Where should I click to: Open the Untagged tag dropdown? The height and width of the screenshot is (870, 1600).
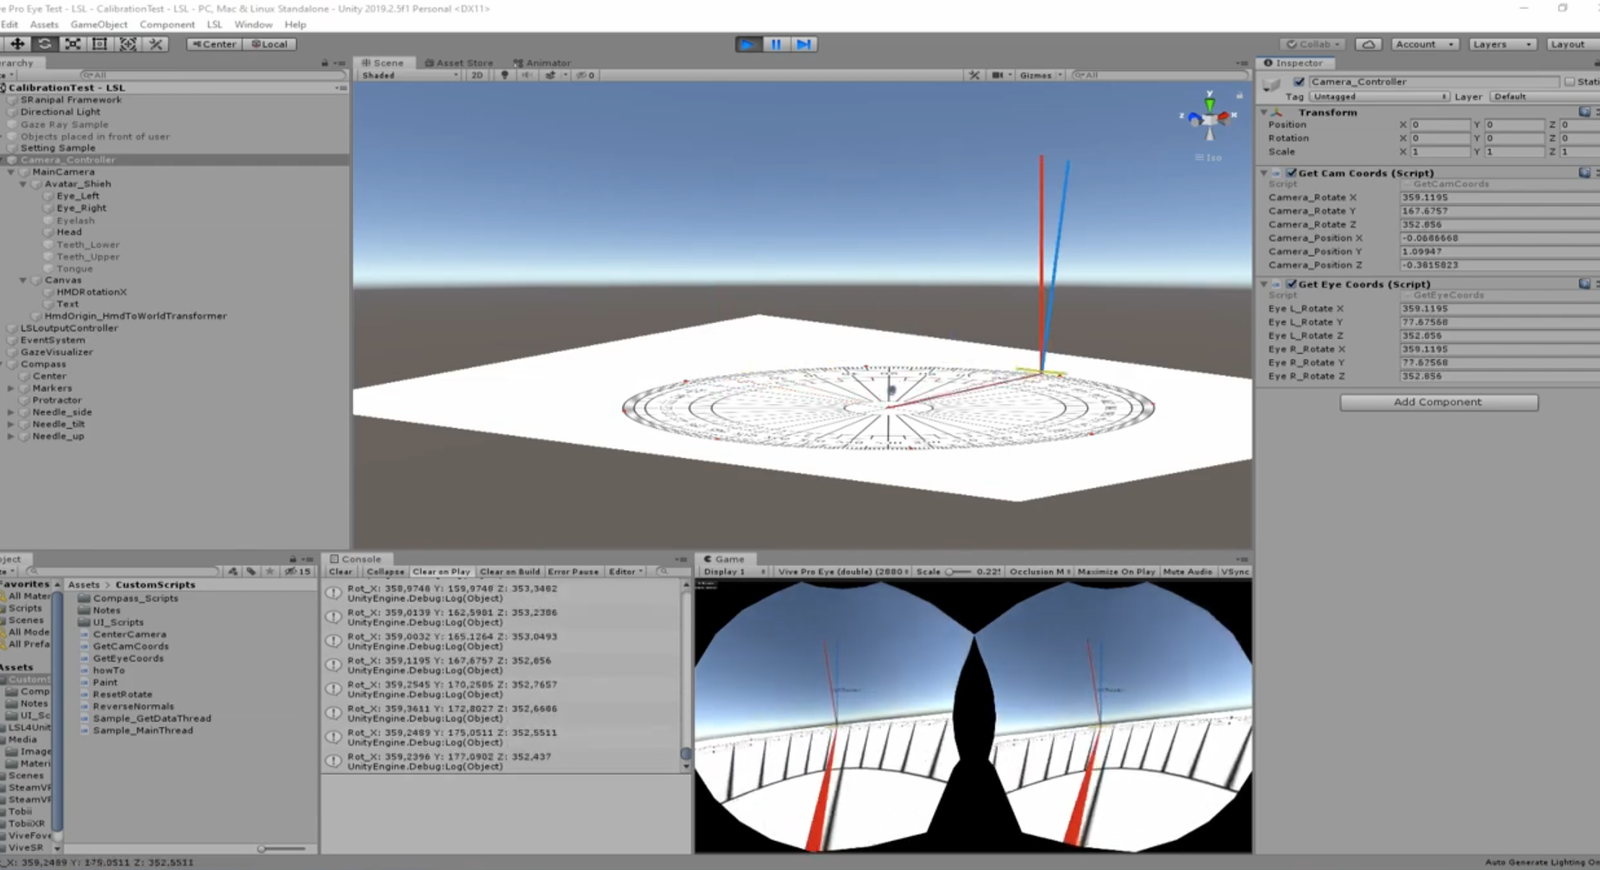click(x=1379, y=97)
